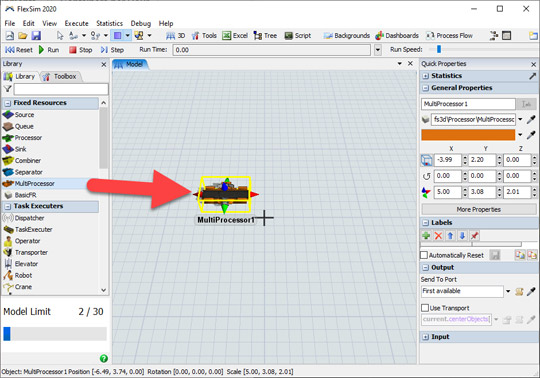Open the Tree view button

coord(265,35)
